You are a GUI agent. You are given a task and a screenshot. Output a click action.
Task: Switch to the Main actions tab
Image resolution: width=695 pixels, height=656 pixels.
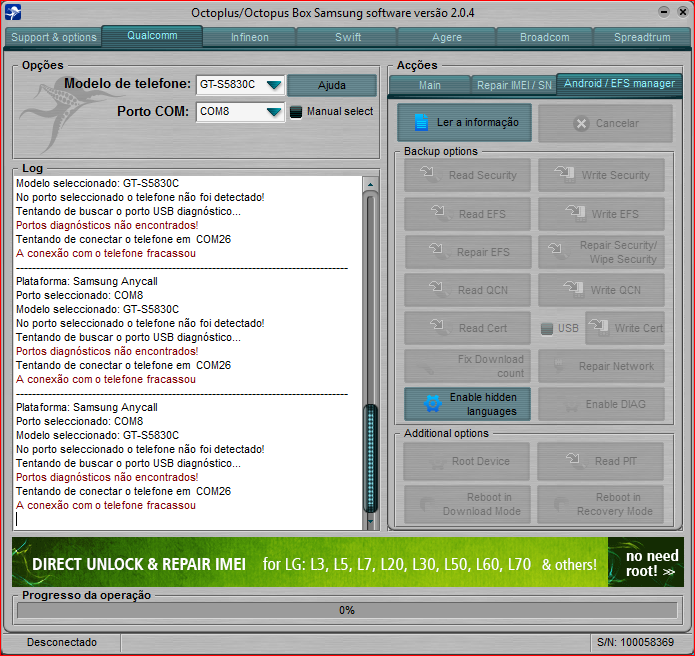click(429, 85)
